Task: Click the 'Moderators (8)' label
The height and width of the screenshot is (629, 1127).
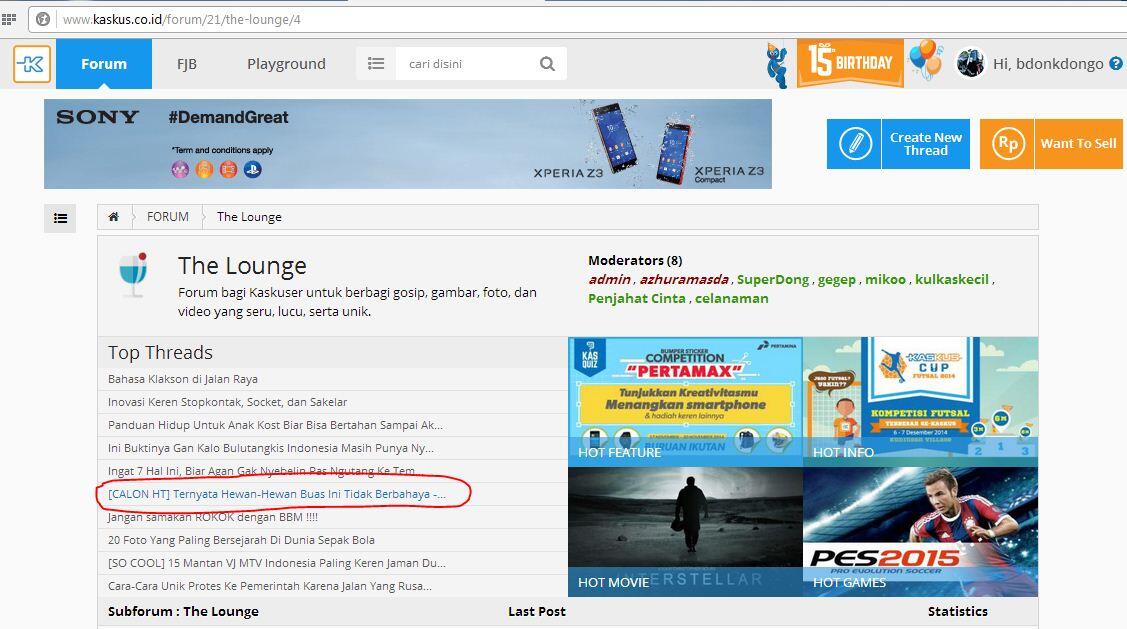Action: 635,260
